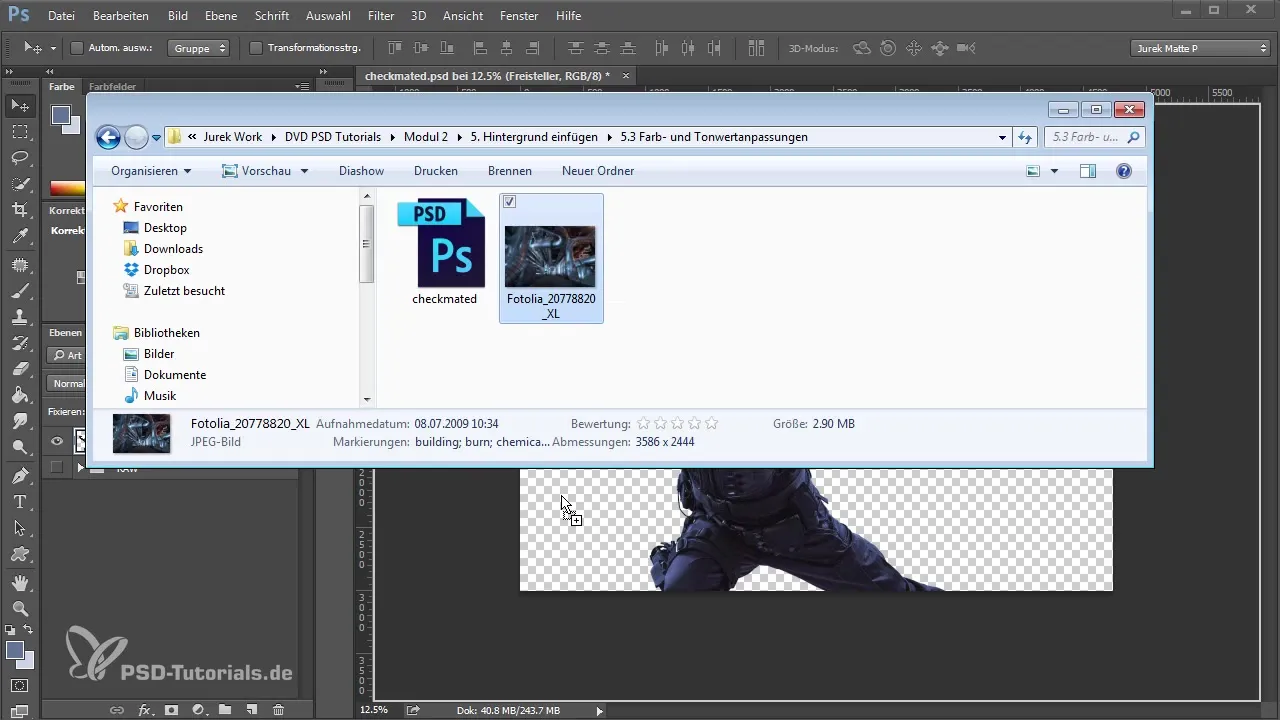Open the Bearbeiten menu
The image size is (1280, 720).
point(120,16)
